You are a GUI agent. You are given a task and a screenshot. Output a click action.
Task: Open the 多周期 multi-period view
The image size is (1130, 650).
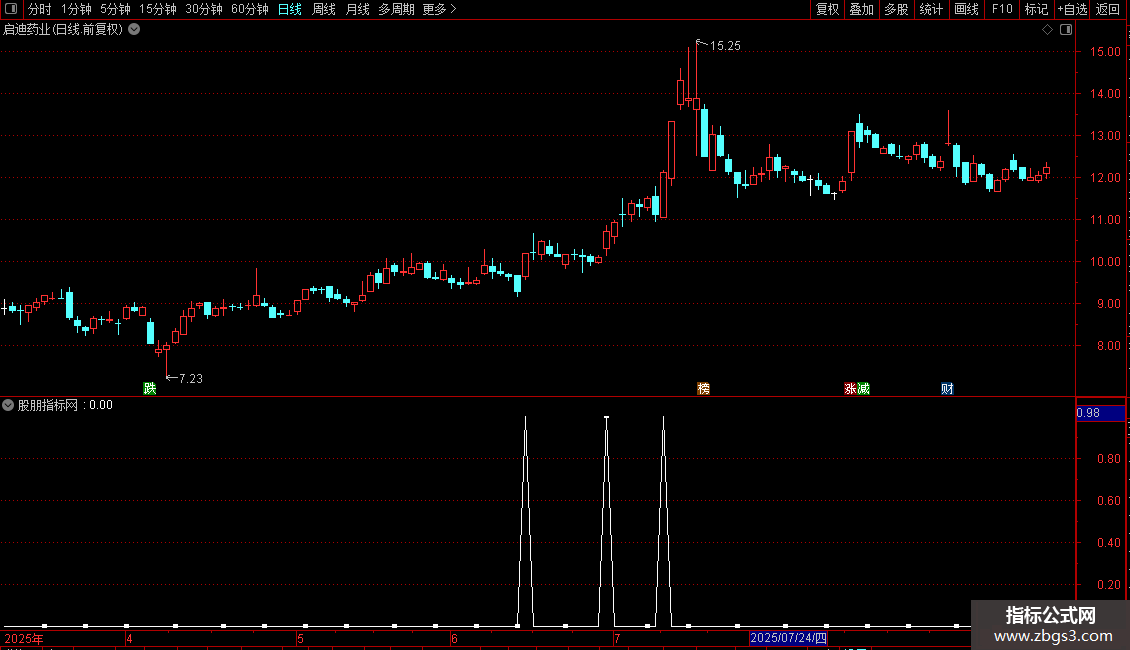pos(396,9)
